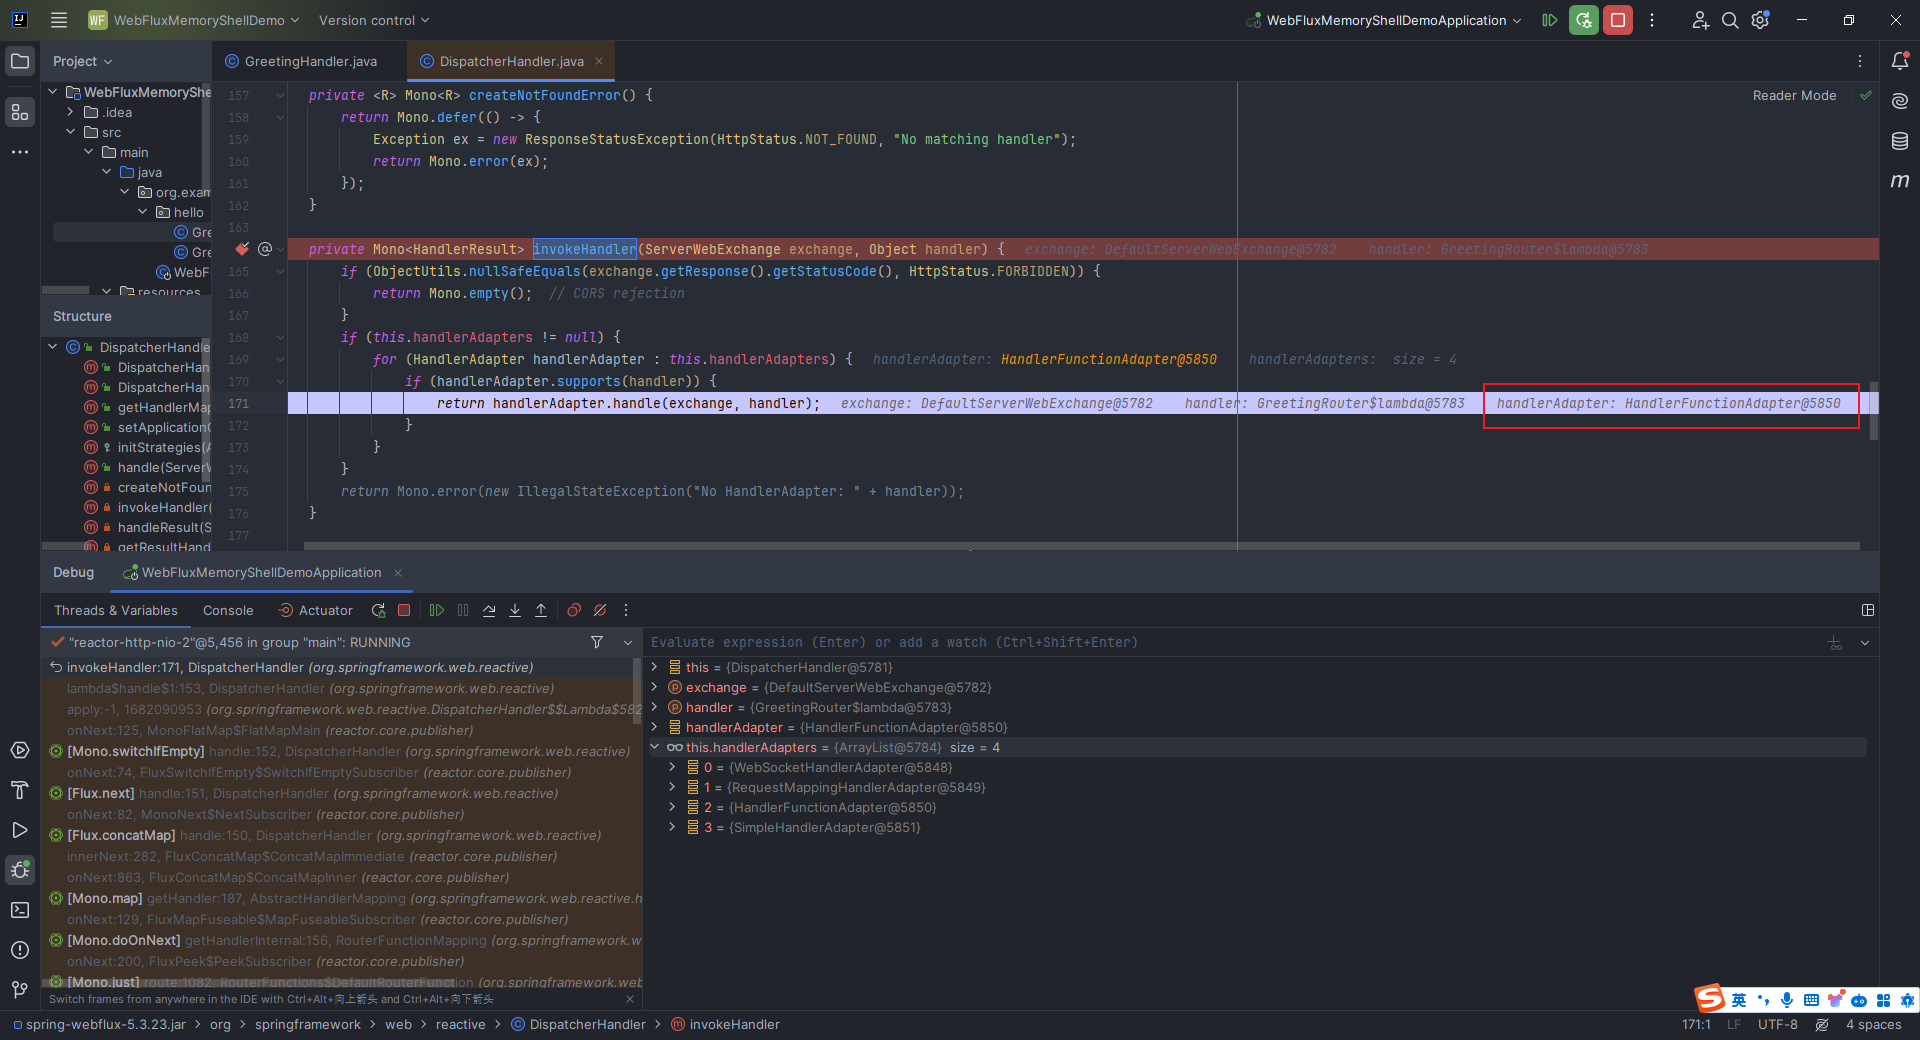
Task: Open the Actuator debug tab
Action: tap(315, 610)
